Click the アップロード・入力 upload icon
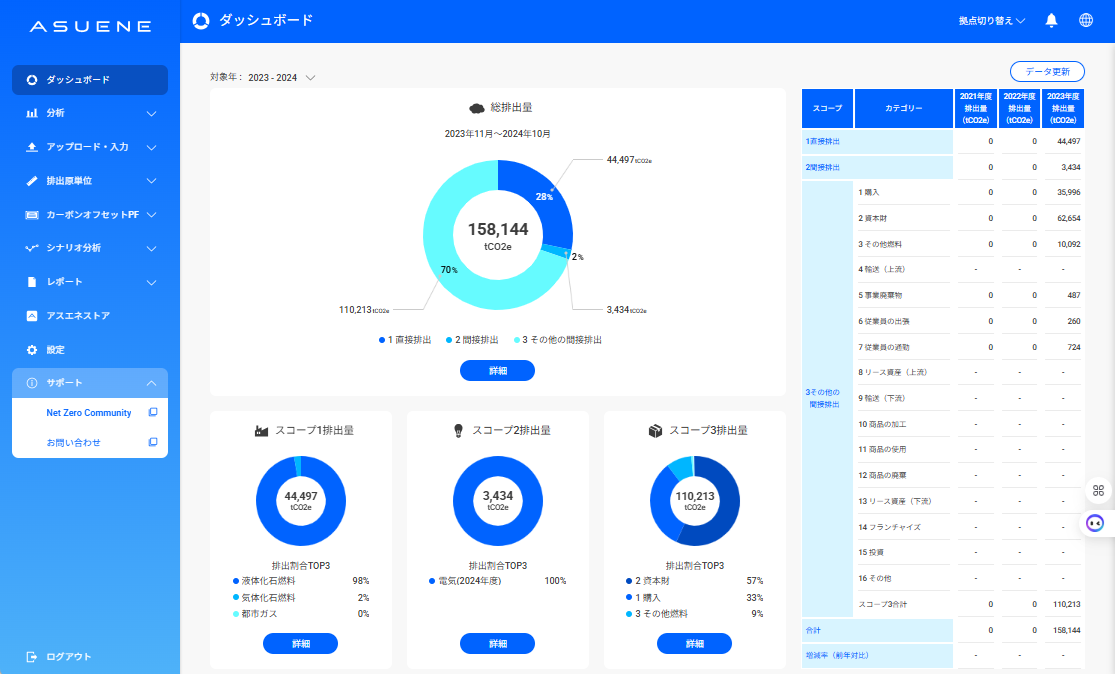 [x=31, y=147]
